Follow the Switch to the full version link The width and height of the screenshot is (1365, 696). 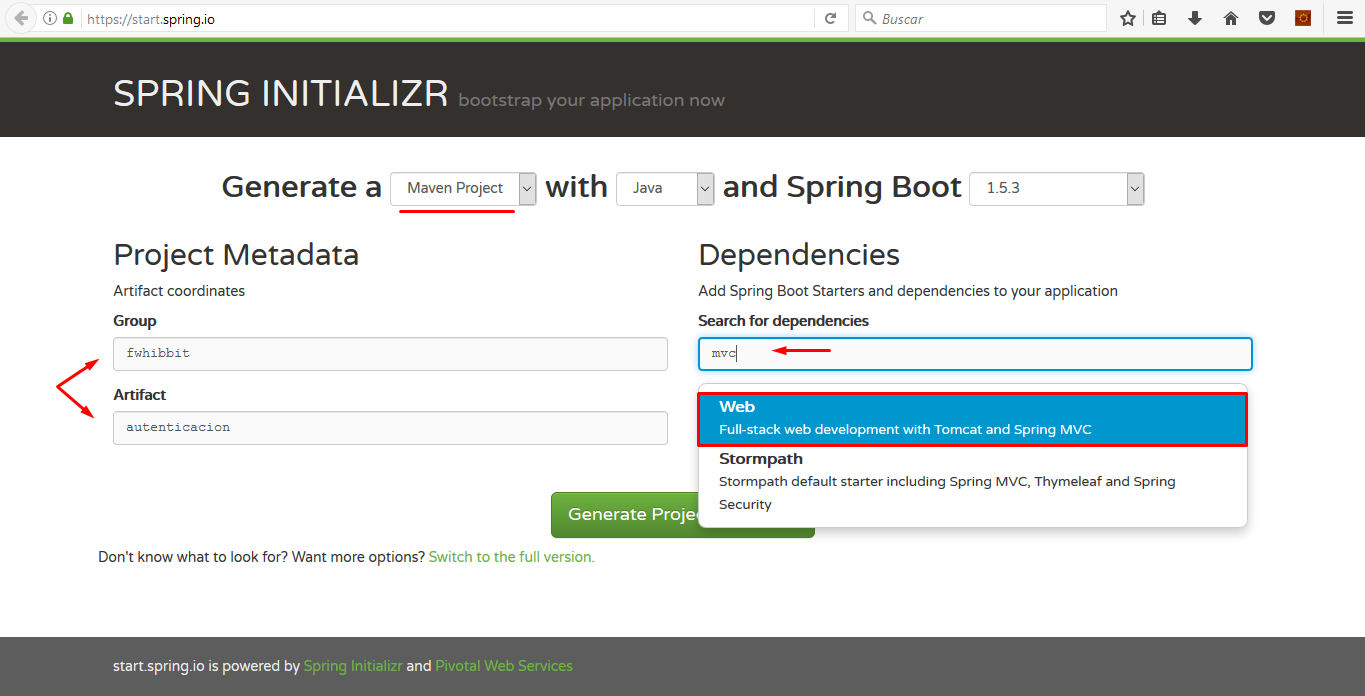pos(511,557)
